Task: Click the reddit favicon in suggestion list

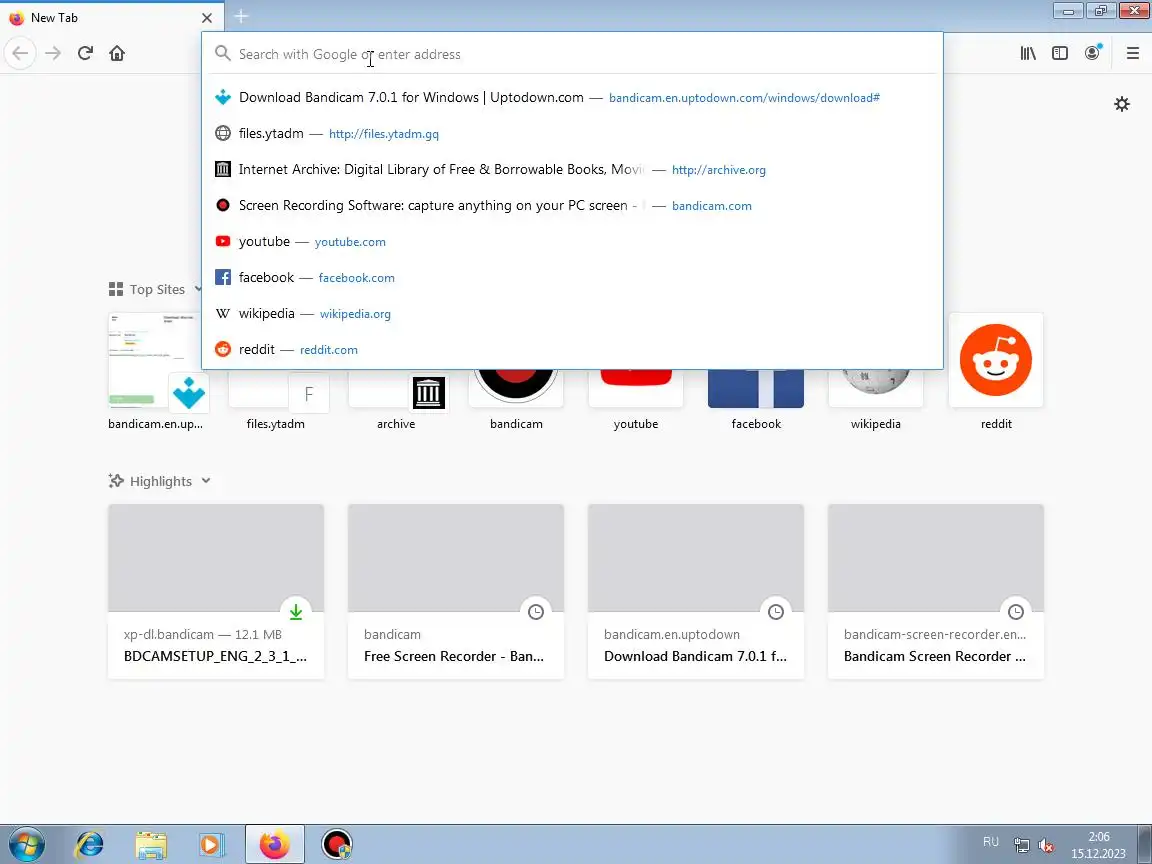Action: pyautogui.click(x=223, y=349)
